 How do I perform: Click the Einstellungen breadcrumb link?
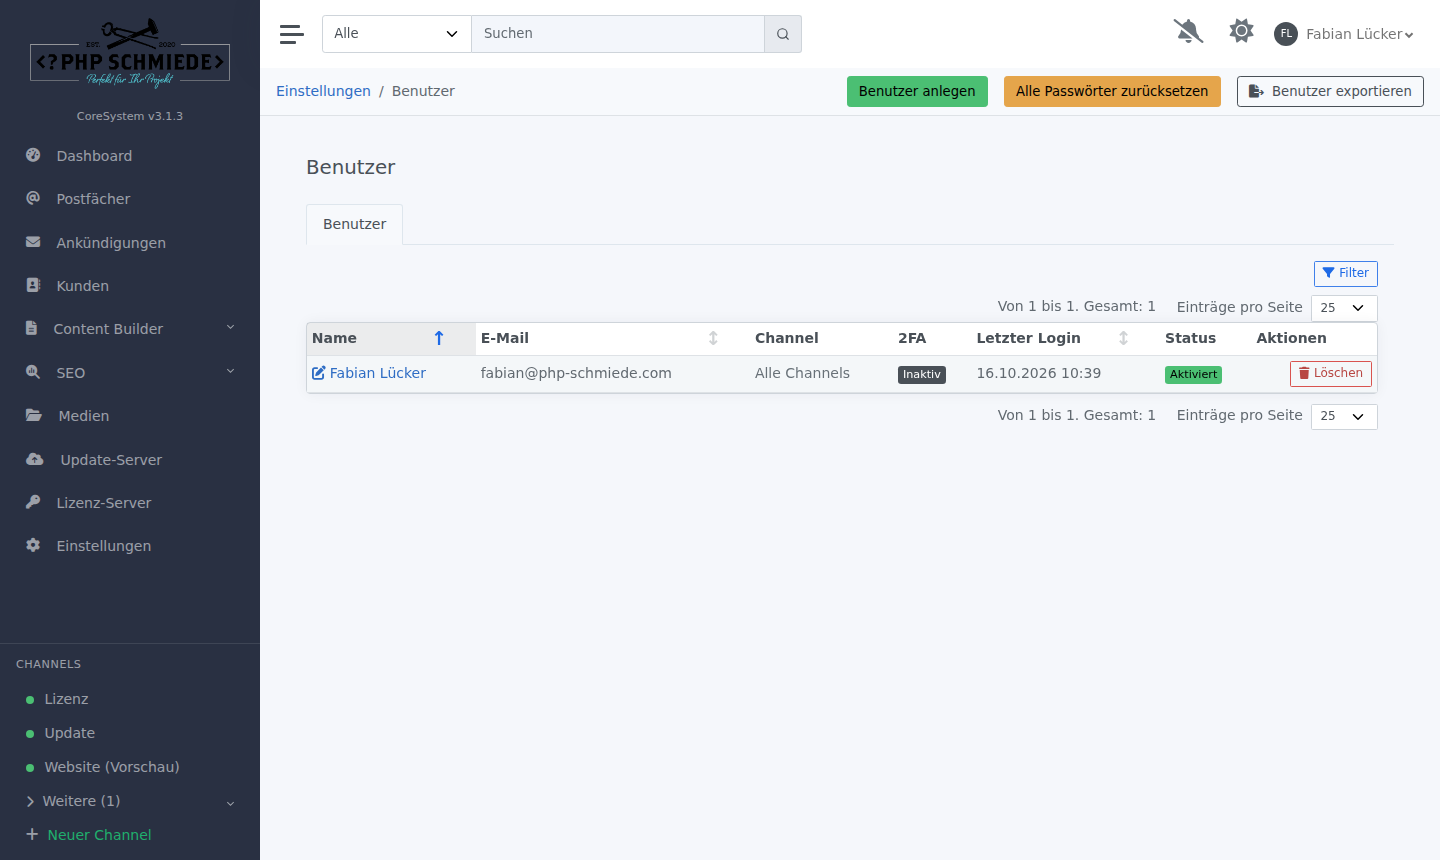coord(323,91)
